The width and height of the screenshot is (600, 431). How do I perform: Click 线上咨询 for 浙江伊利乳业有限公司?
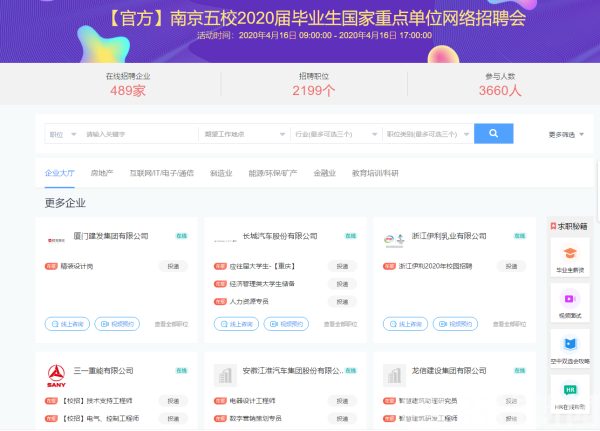(406, 324)
